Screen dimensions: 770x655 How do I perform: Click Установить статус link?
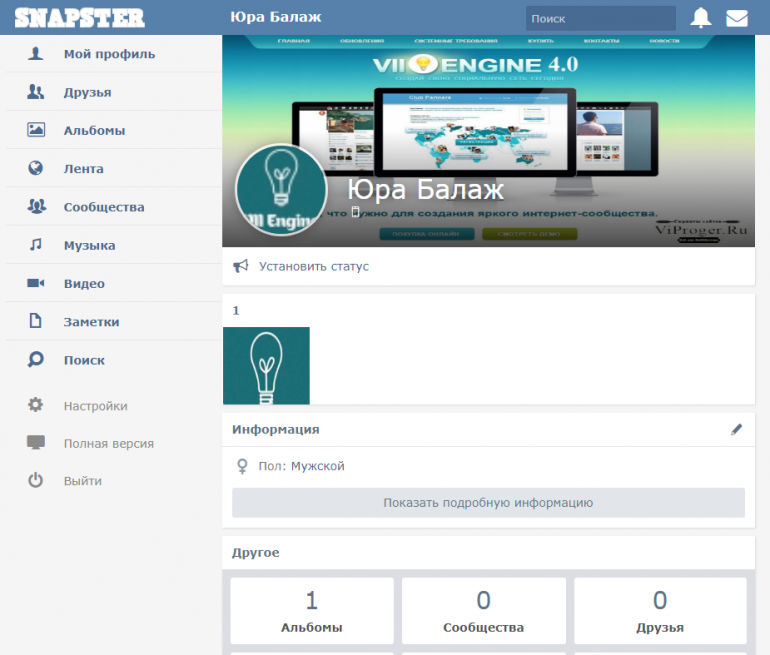pyautogui.click(x=314, y=267)
